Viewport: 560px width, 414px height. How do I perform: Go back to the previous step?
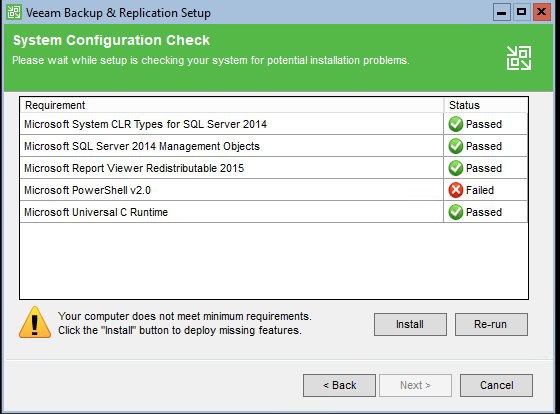pos(339,385)
